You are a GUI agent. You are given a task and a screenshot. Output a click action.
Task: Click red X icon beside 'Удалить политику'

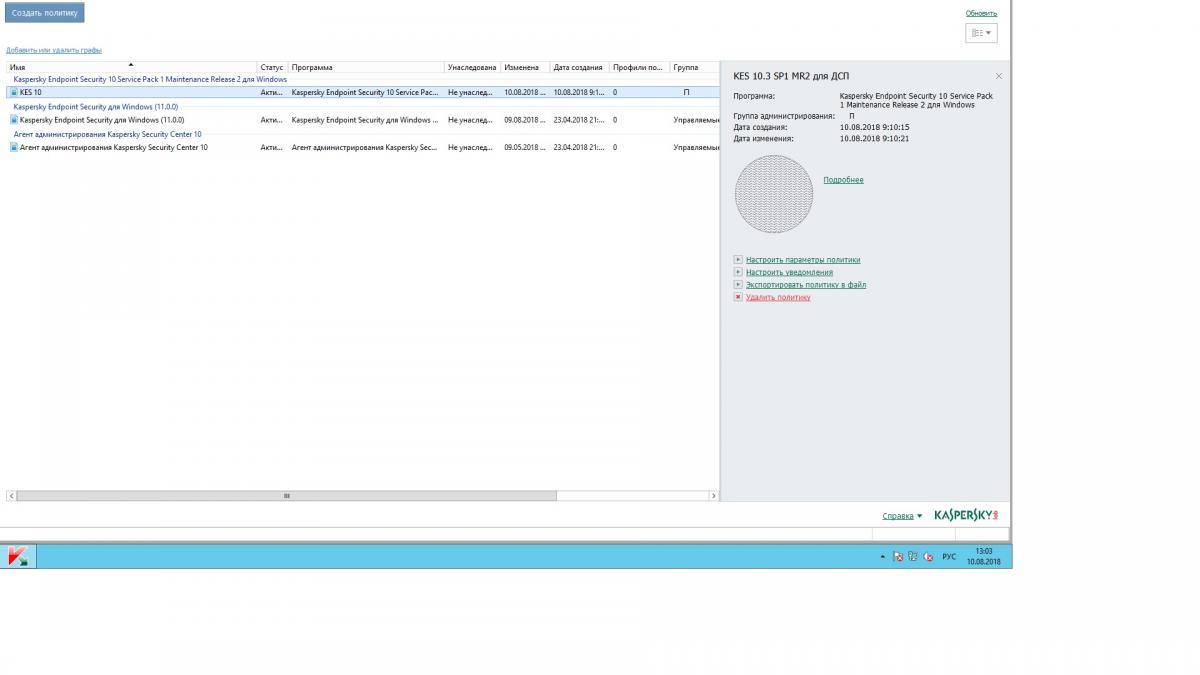pyautogui.click(x=738, y=297)
